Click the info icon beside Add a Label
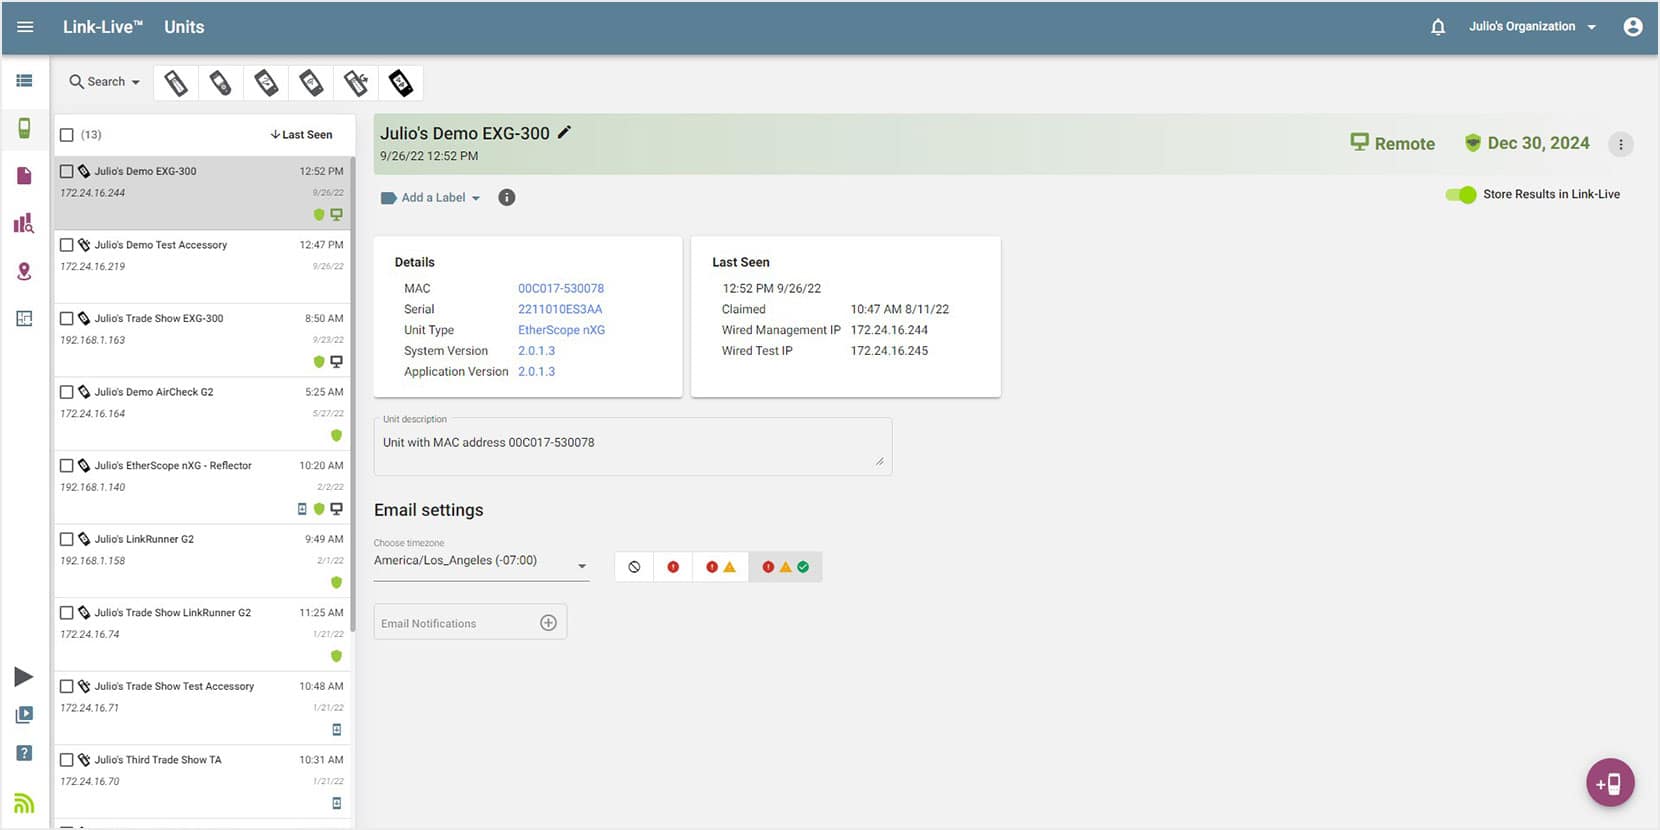Image resolution: width=1660 pixels, height=830 pixels. click(507, 197)
